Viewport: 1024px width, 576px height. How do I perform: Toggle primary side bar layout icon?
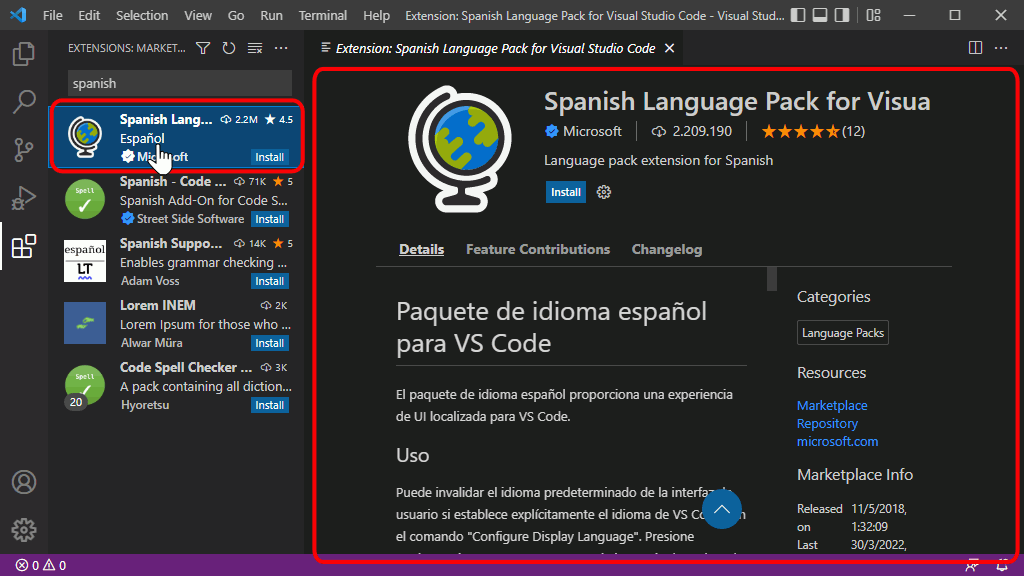pos(798,15)
